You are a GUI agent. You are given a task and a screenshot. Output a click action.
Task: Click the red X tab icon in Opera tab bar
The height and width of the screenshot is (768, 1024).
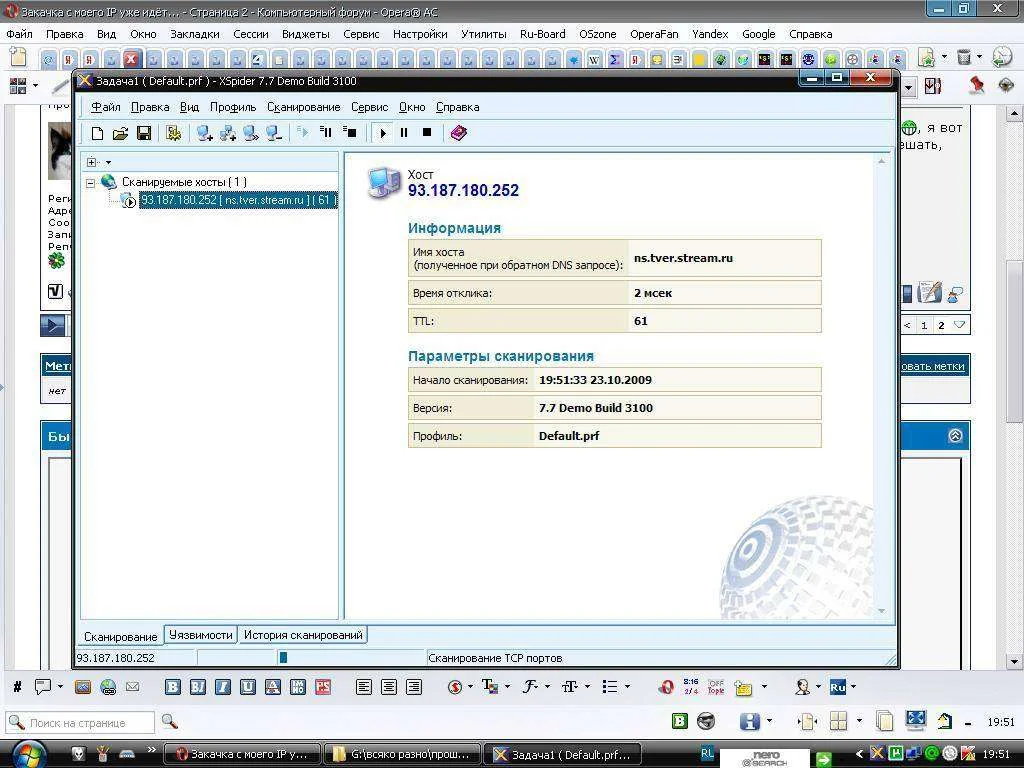(131, 59)
